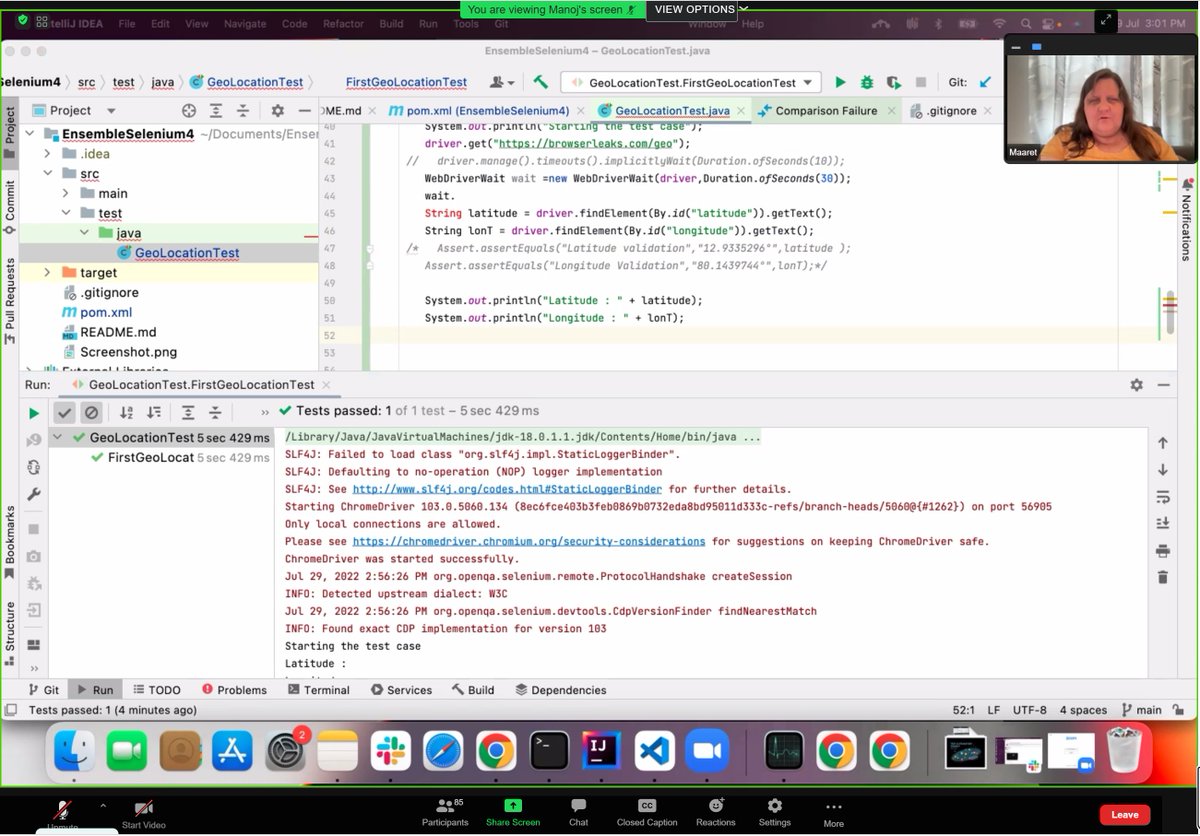Open Project panel gear options

(277, 111)
